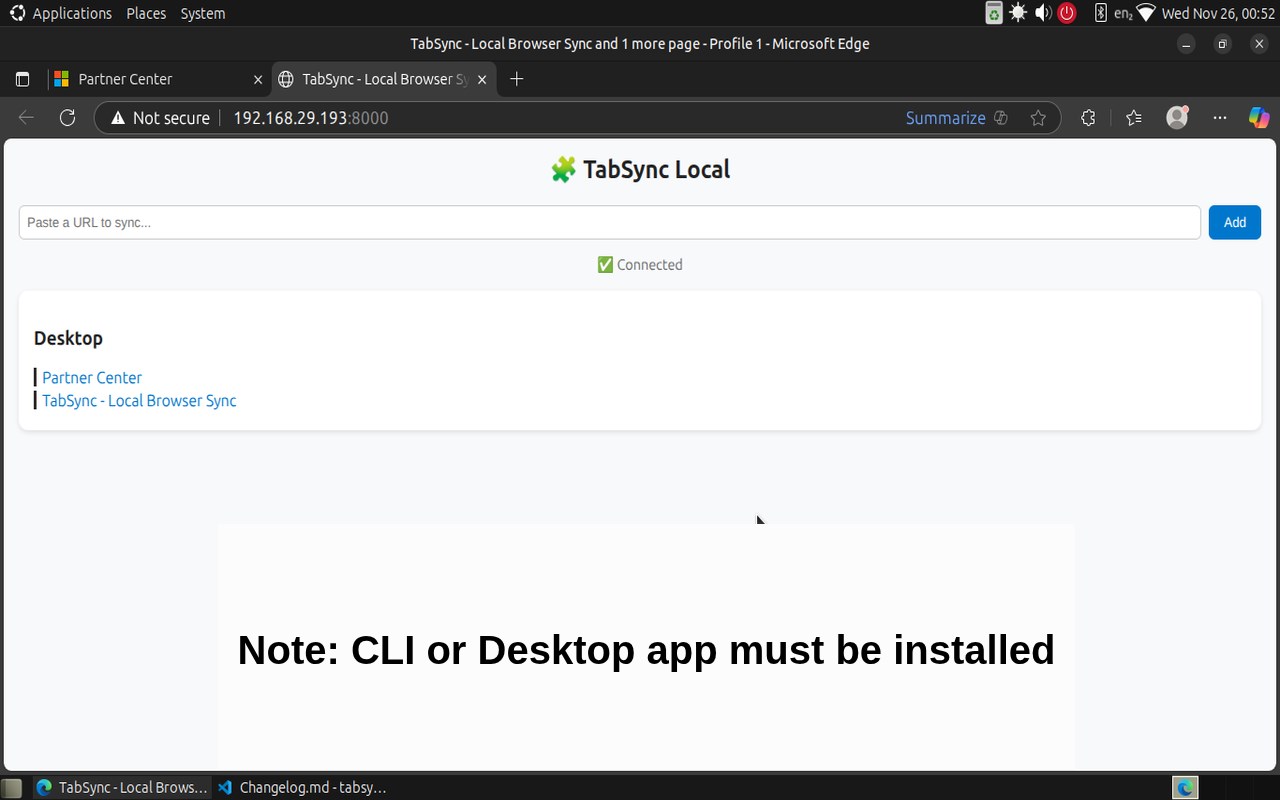The width and height of the screenshot is (1280, 800).
Task: Close the TabSync browser tab
Action: tap(482, 79)
